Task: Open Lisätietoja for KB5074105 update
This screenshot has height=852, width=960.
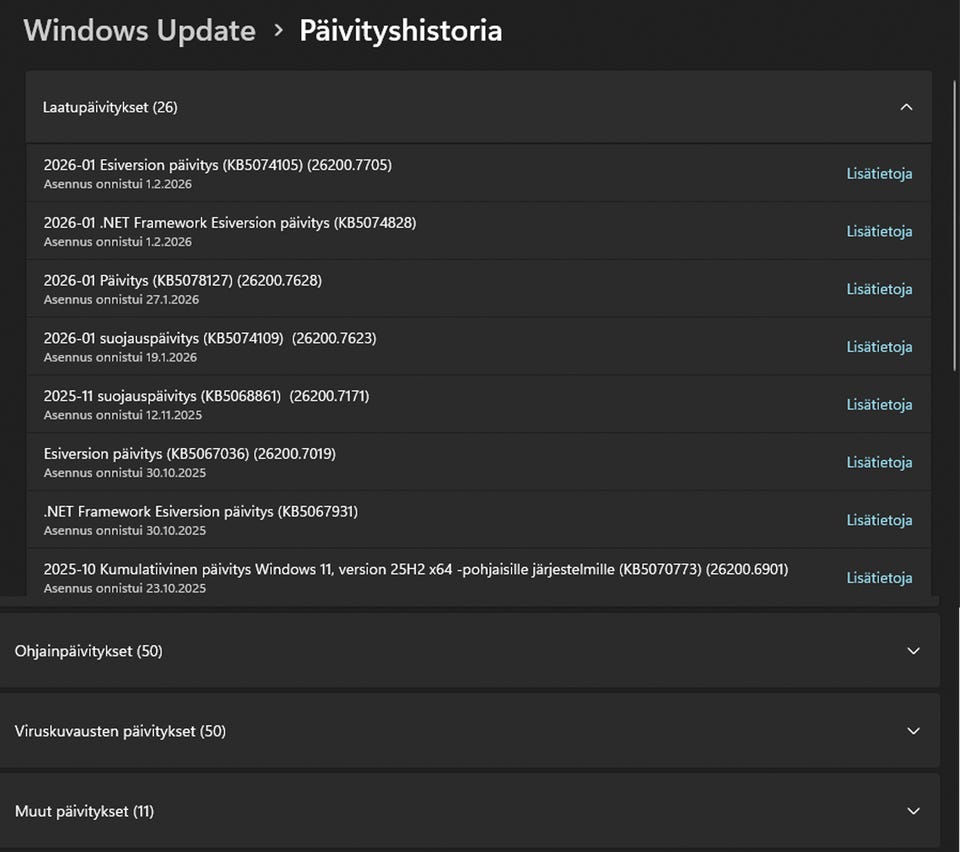Action: click(x=879, y=173)
